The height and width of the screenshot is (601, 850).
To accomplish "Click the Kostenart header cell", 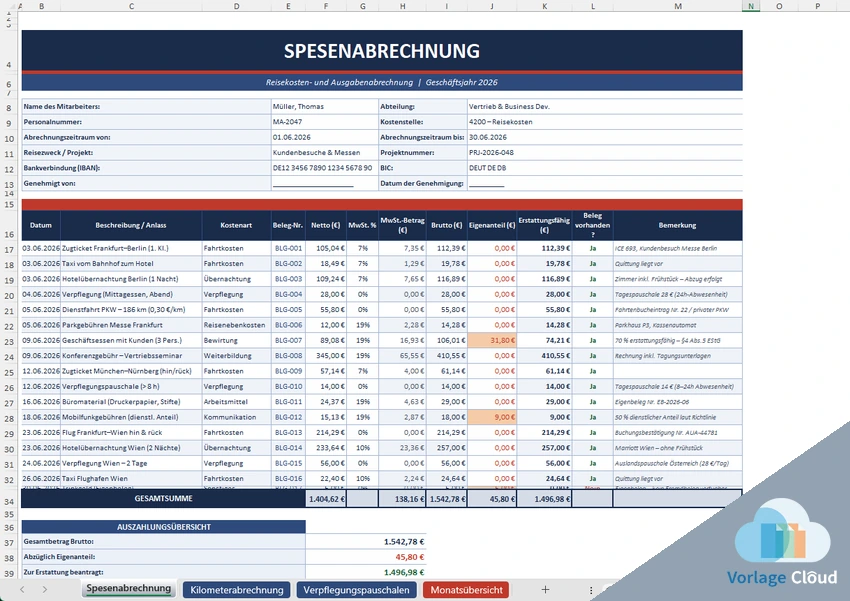I will [x=236, y=225].
